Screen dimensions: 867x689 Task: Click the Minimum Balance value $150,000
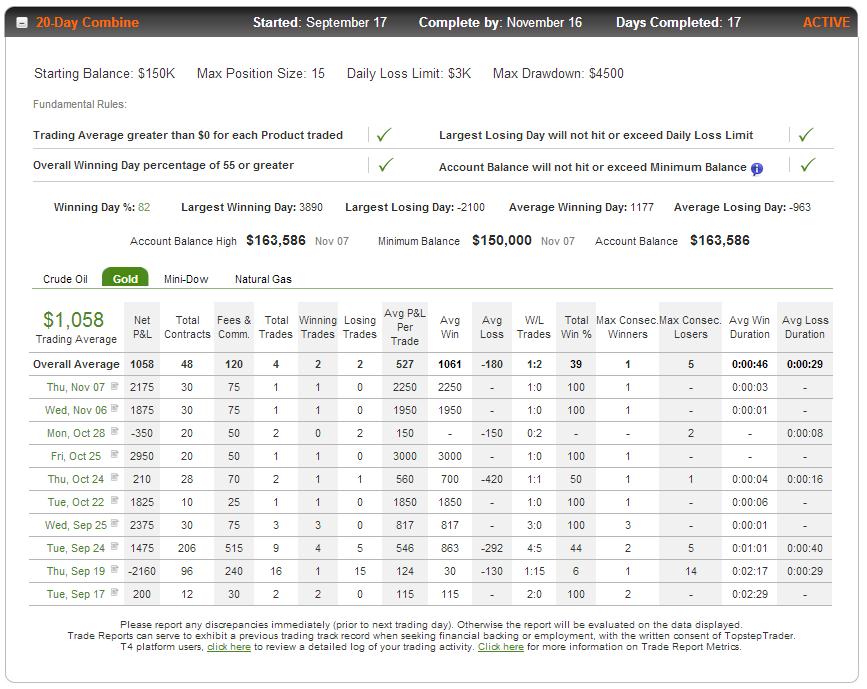[x=502, y=241]
